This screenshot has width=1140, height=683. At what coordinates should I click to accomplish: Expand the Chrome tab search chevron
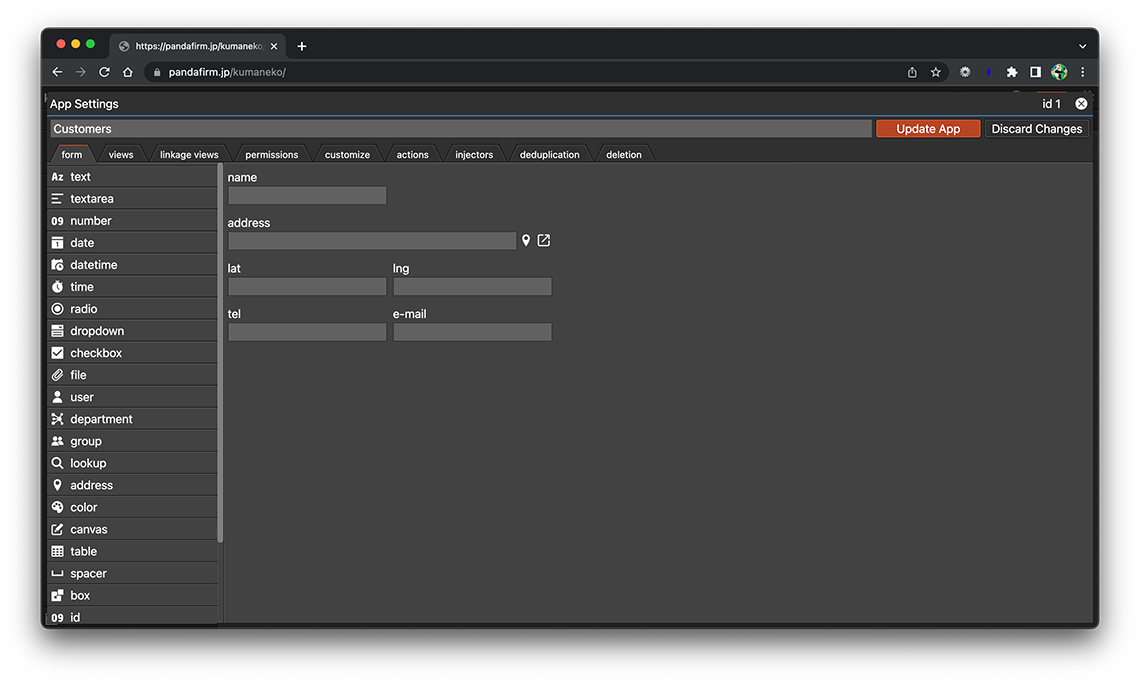pyautogui.click(x=1082, y=46)
